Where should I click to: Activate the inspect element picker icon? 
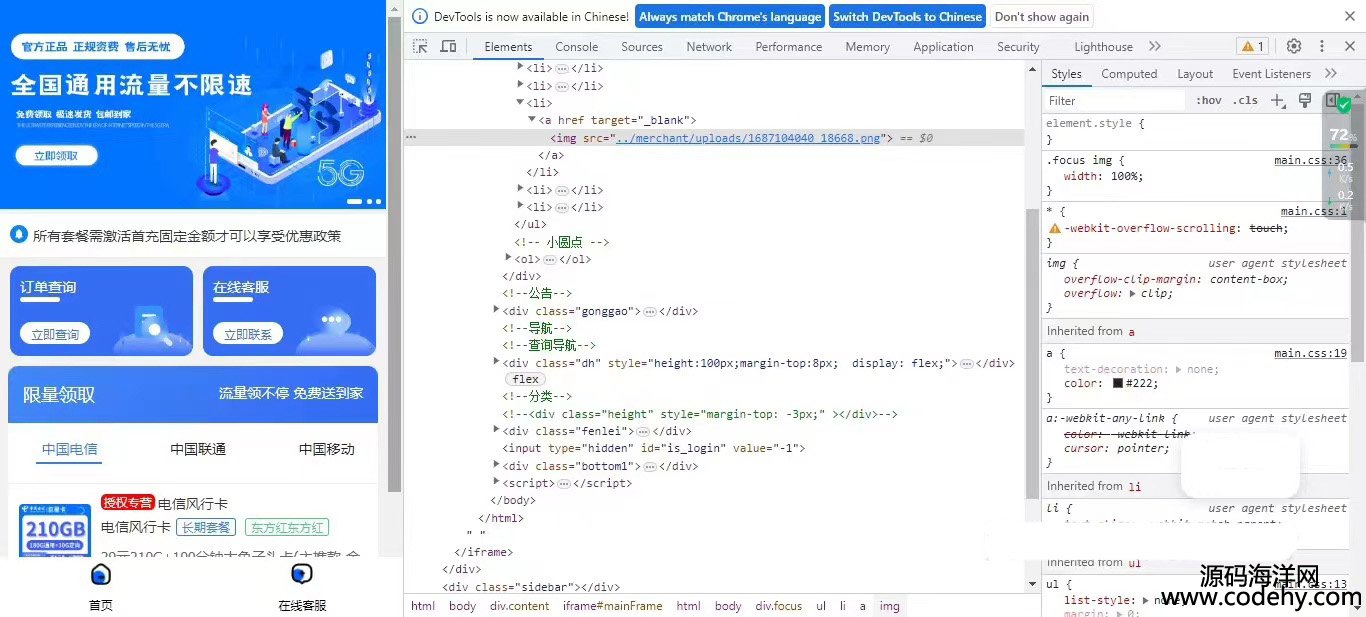(x=420, y=47)
